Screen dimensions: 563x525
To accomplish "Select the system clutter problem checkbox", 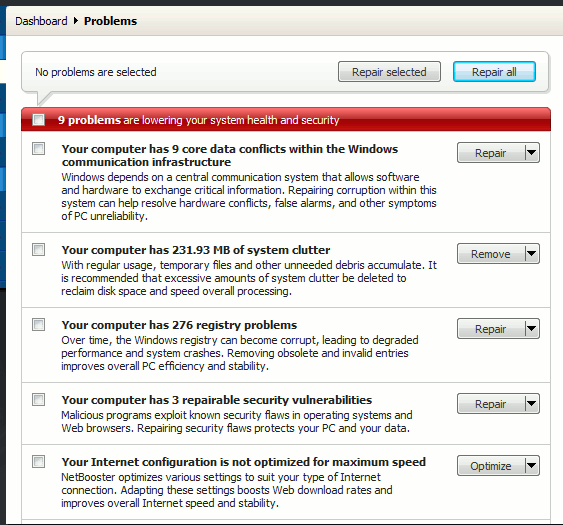I will (38, 249).
